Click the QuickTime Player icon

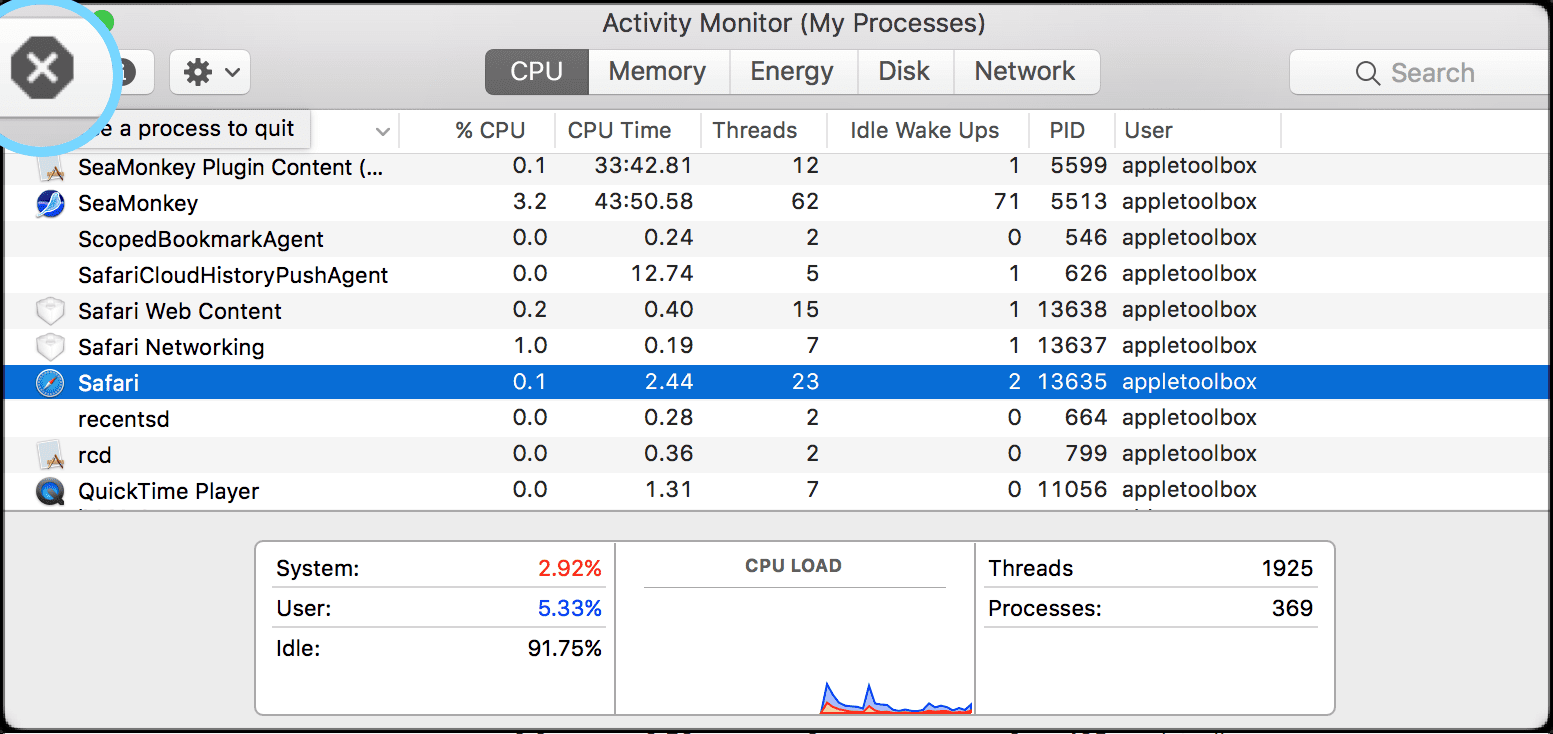tap(50, 491)
